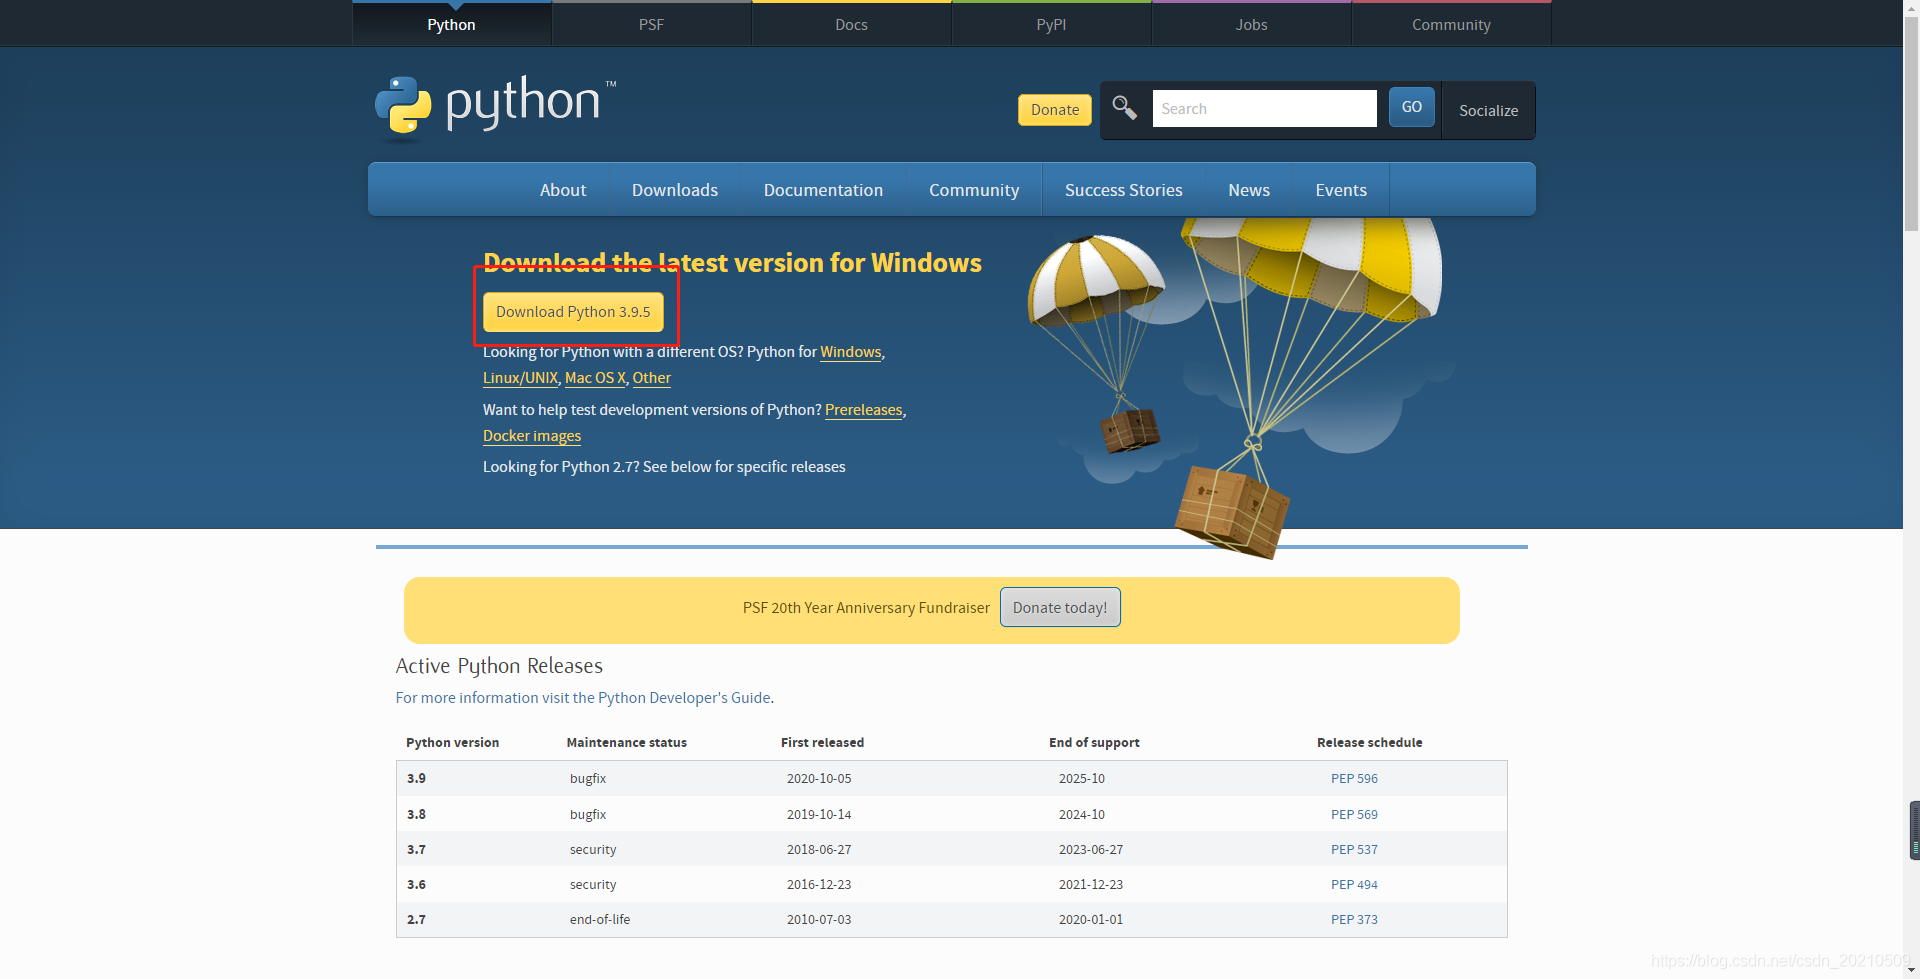Open the Docker images link
This screenshot has width=1920, height=979.
coord(532,436)
